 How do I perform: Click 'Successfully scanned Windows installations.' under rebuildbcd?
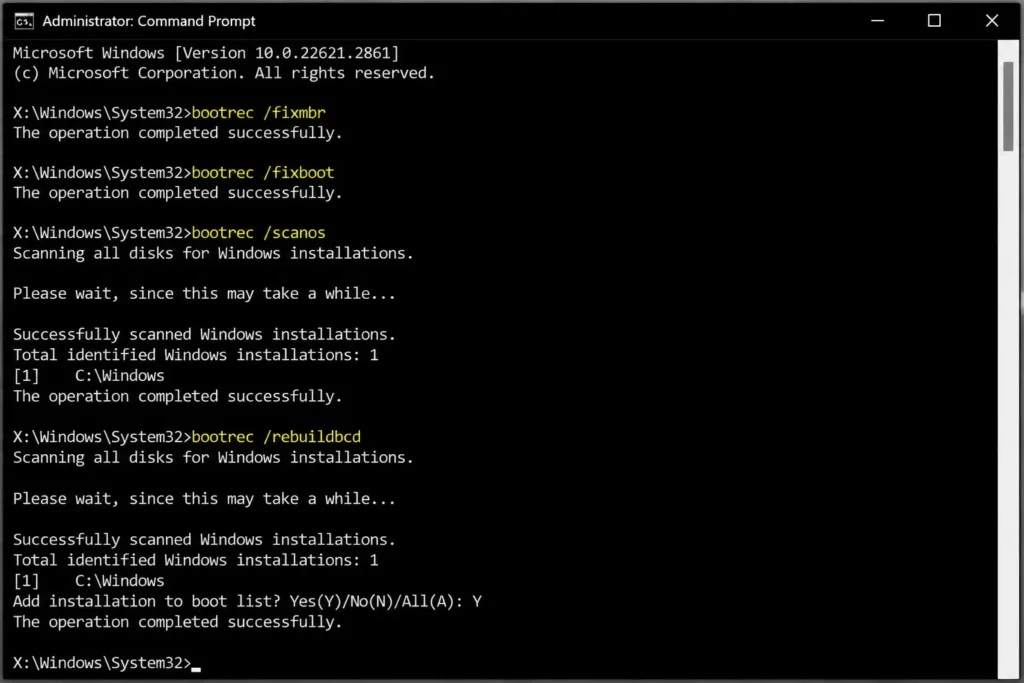click(x=204, y=540)
